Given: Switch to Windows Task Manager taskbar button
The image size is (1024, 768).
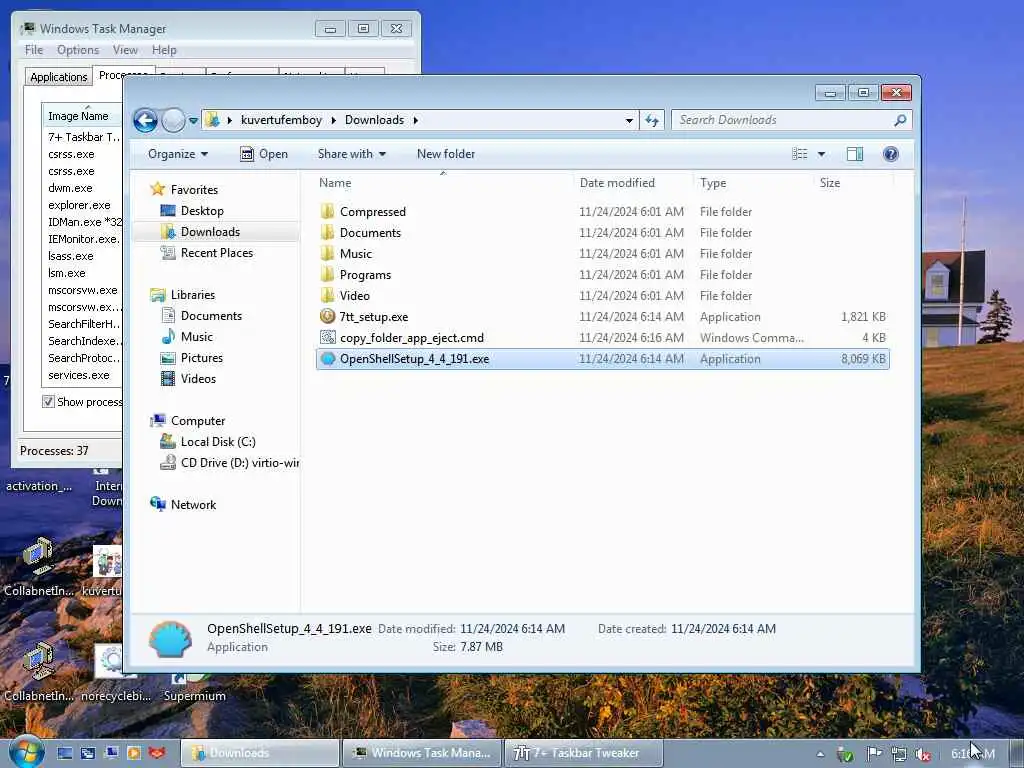Looking at the screenshot, I should pos(422,754).
